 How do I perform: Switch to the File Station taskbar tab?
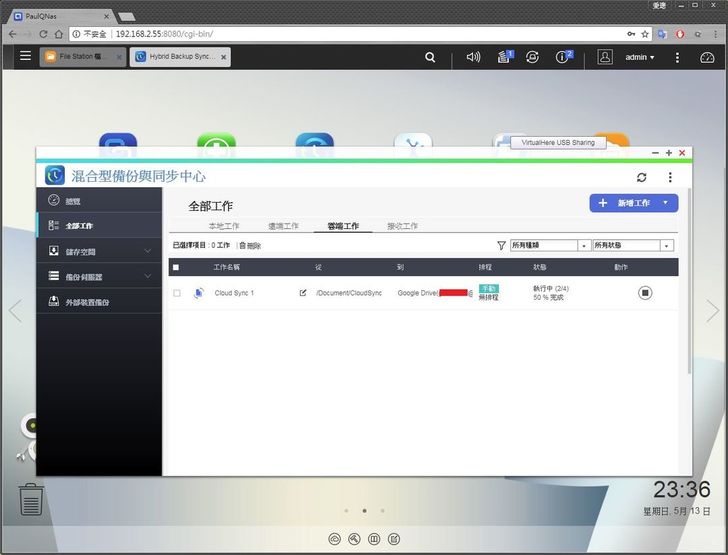pos(82,57)
